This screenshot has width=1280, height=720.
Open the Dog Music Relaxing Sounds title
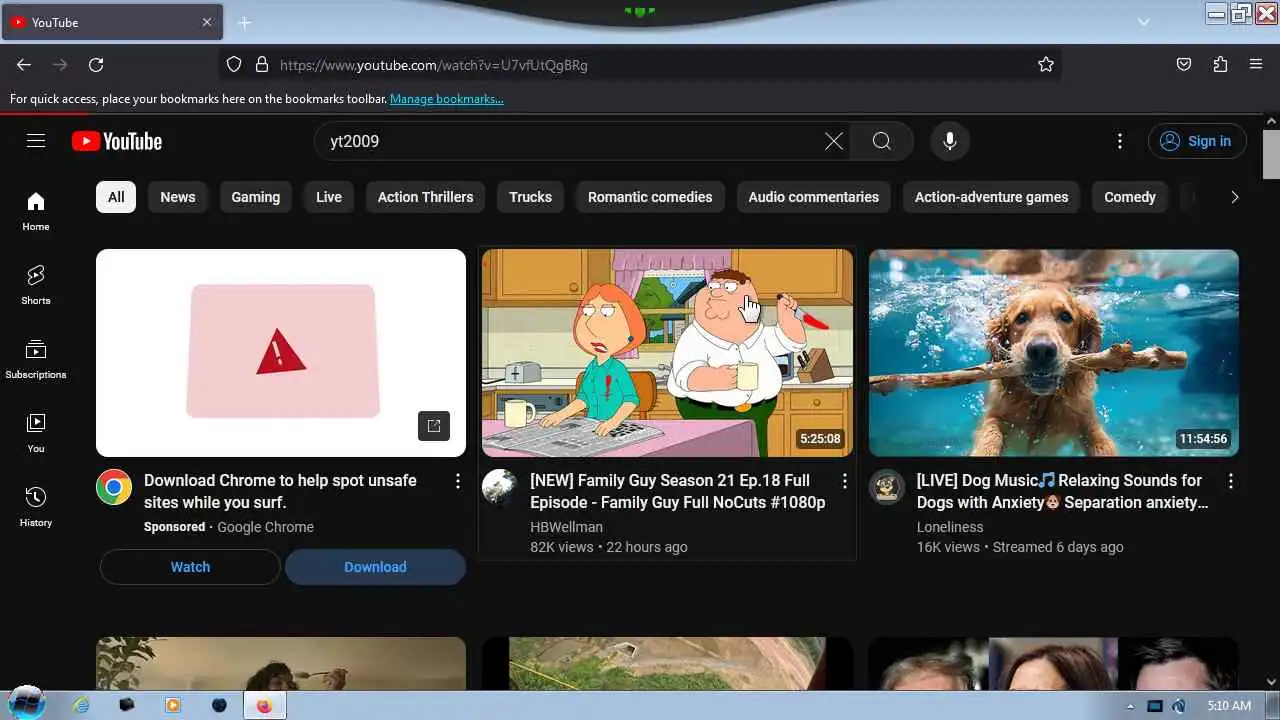pos(1063,491)
